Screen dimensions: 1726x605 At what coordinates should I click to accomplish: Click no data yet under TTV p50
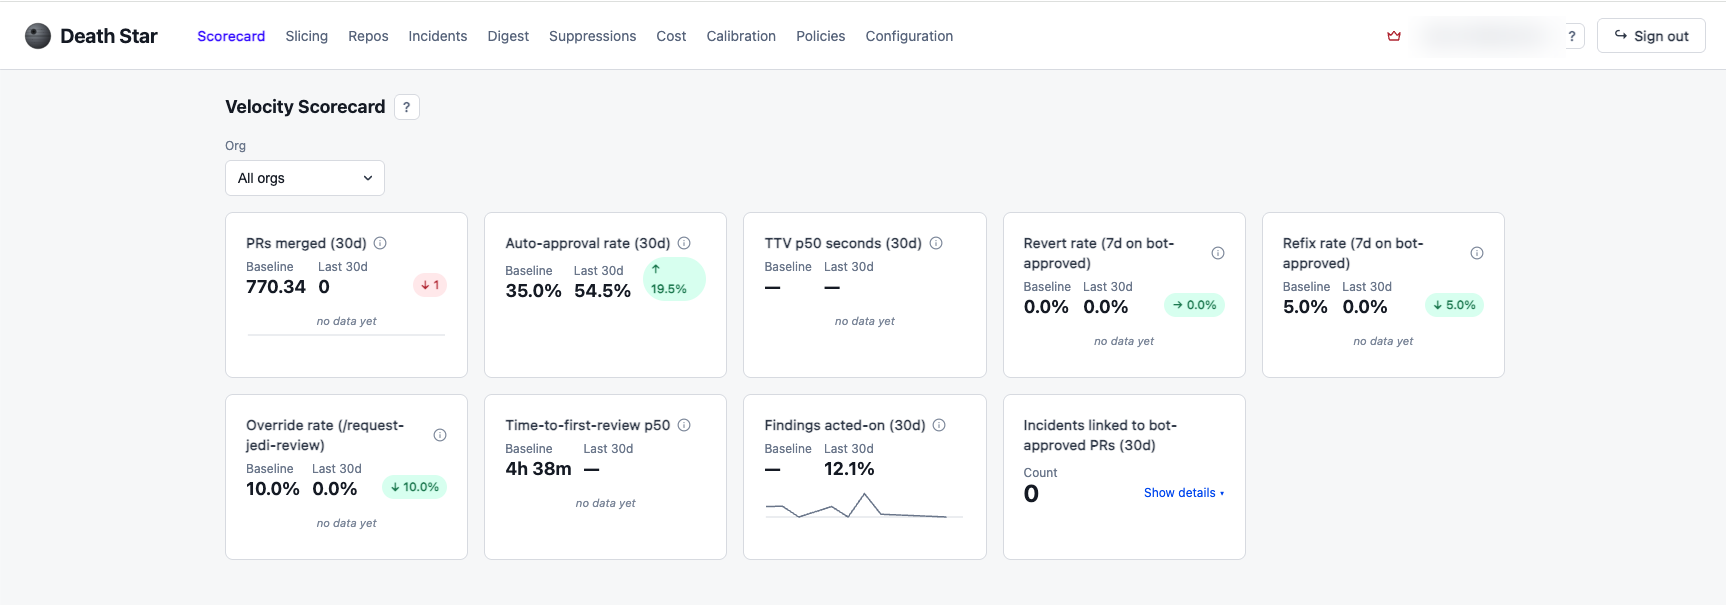(x=864, y=321)
